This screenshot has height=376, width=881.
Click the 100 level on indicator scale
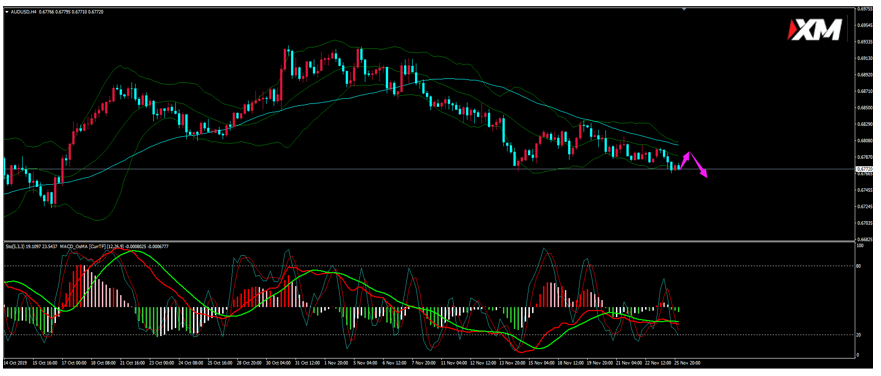860,246
